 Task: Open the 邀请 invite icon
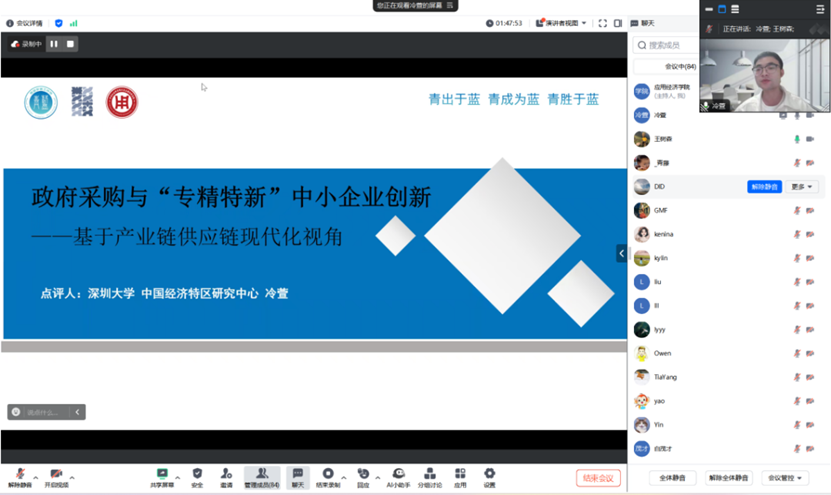coord(226,477)
